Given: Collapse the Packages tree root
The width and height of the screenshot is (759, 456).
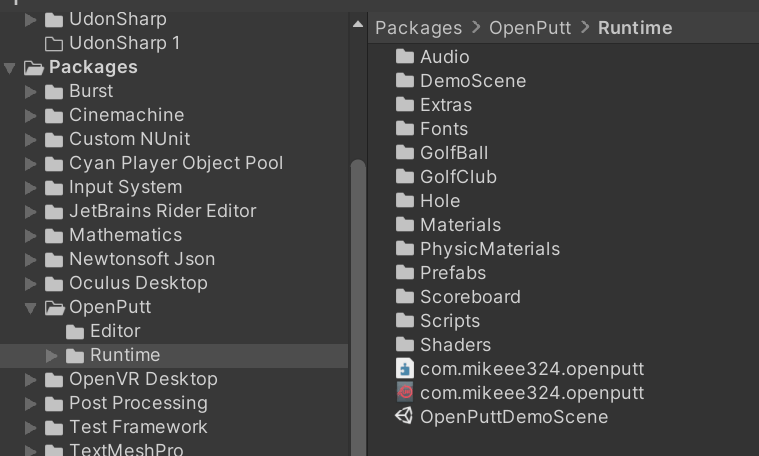Looking at the screenshot, I should point(10,68).
